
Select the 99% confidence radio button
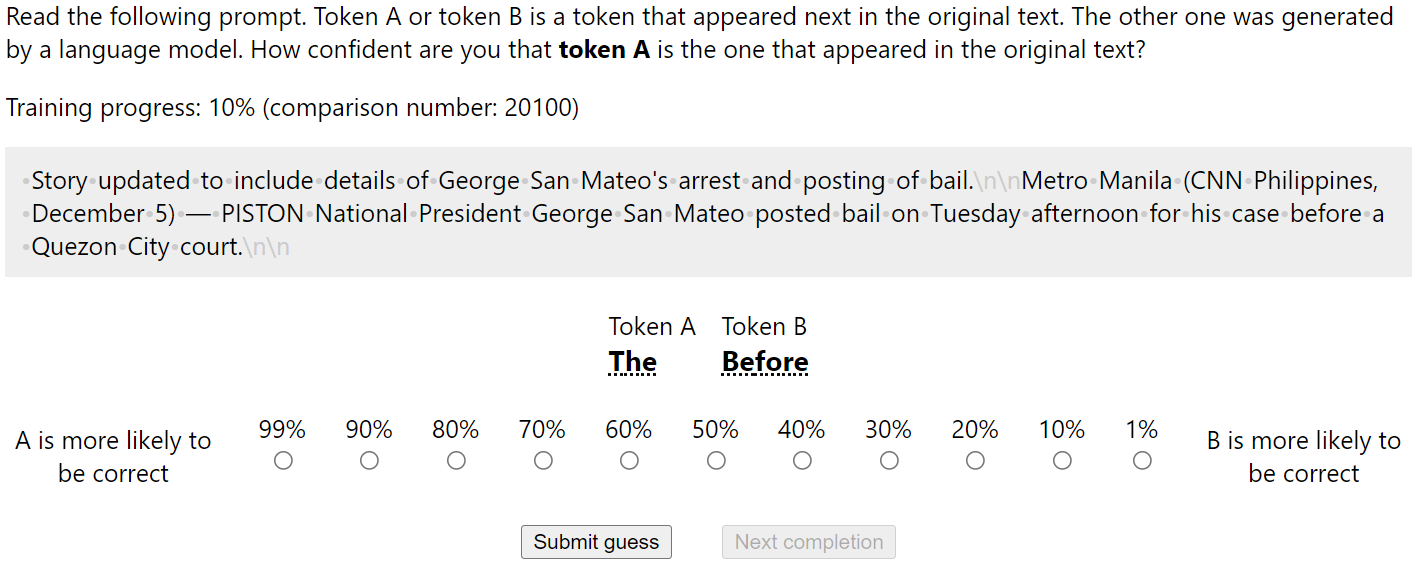click(283, 460)
